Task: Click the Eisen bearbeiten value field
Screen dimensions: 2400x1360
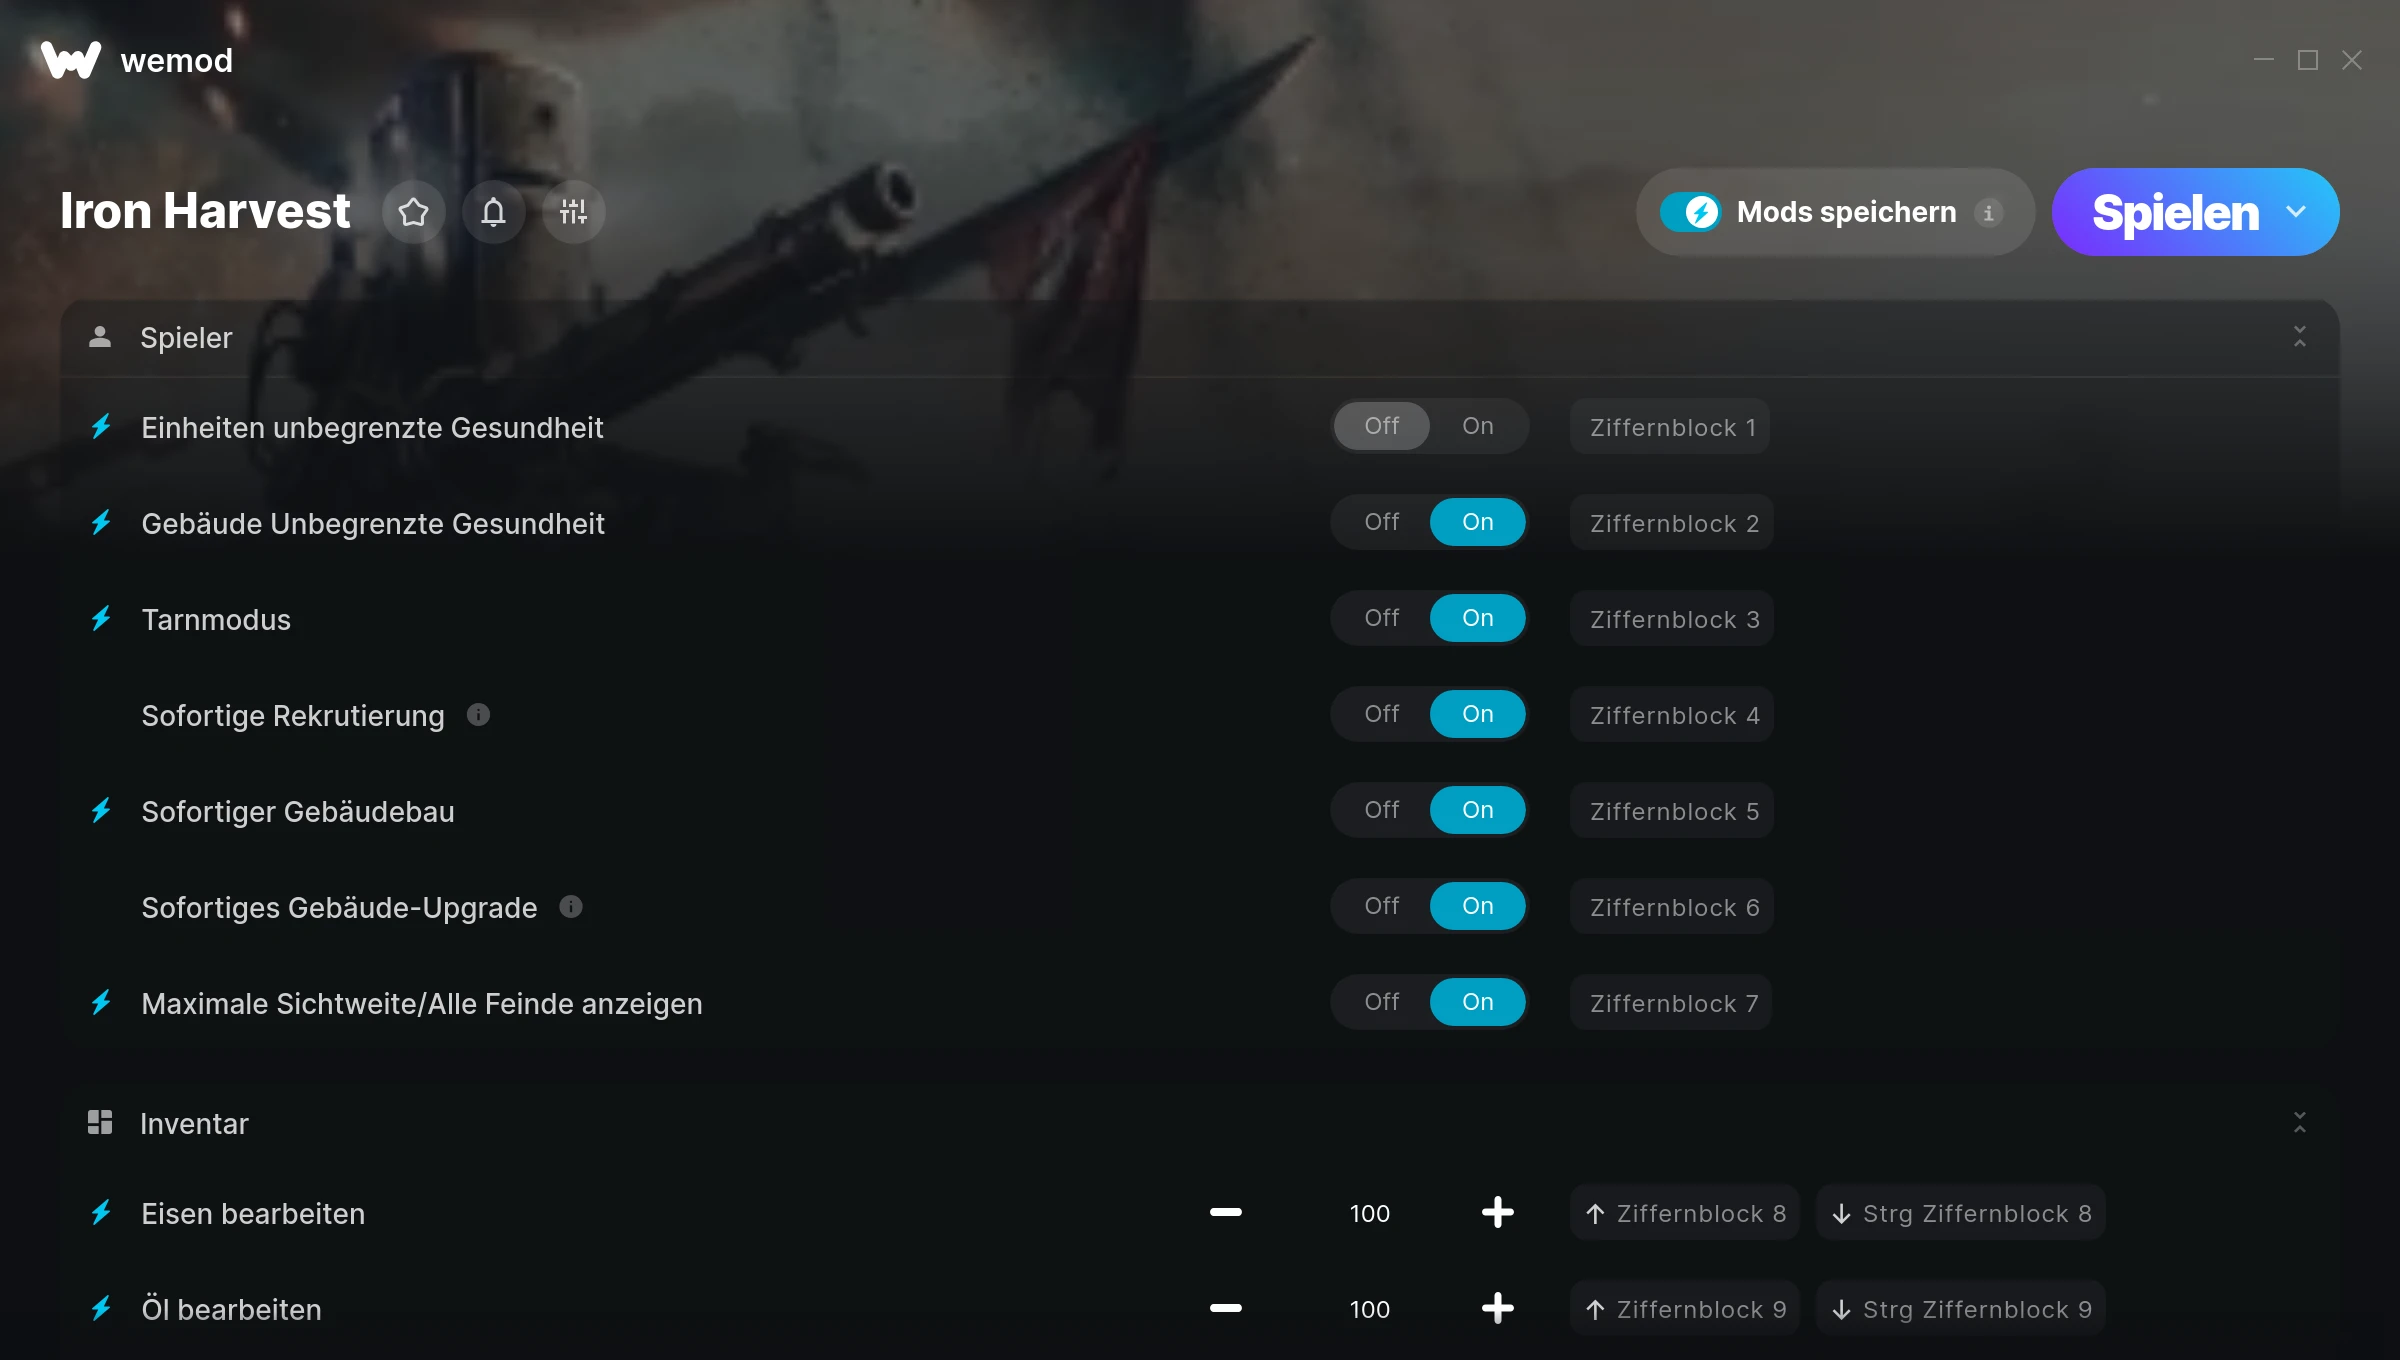Action: point(1369,1213)
